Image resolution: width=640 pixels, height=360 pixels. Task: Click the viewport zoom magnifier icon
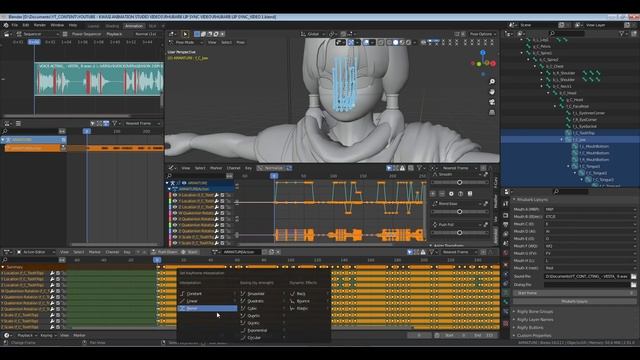coord(492,82)
